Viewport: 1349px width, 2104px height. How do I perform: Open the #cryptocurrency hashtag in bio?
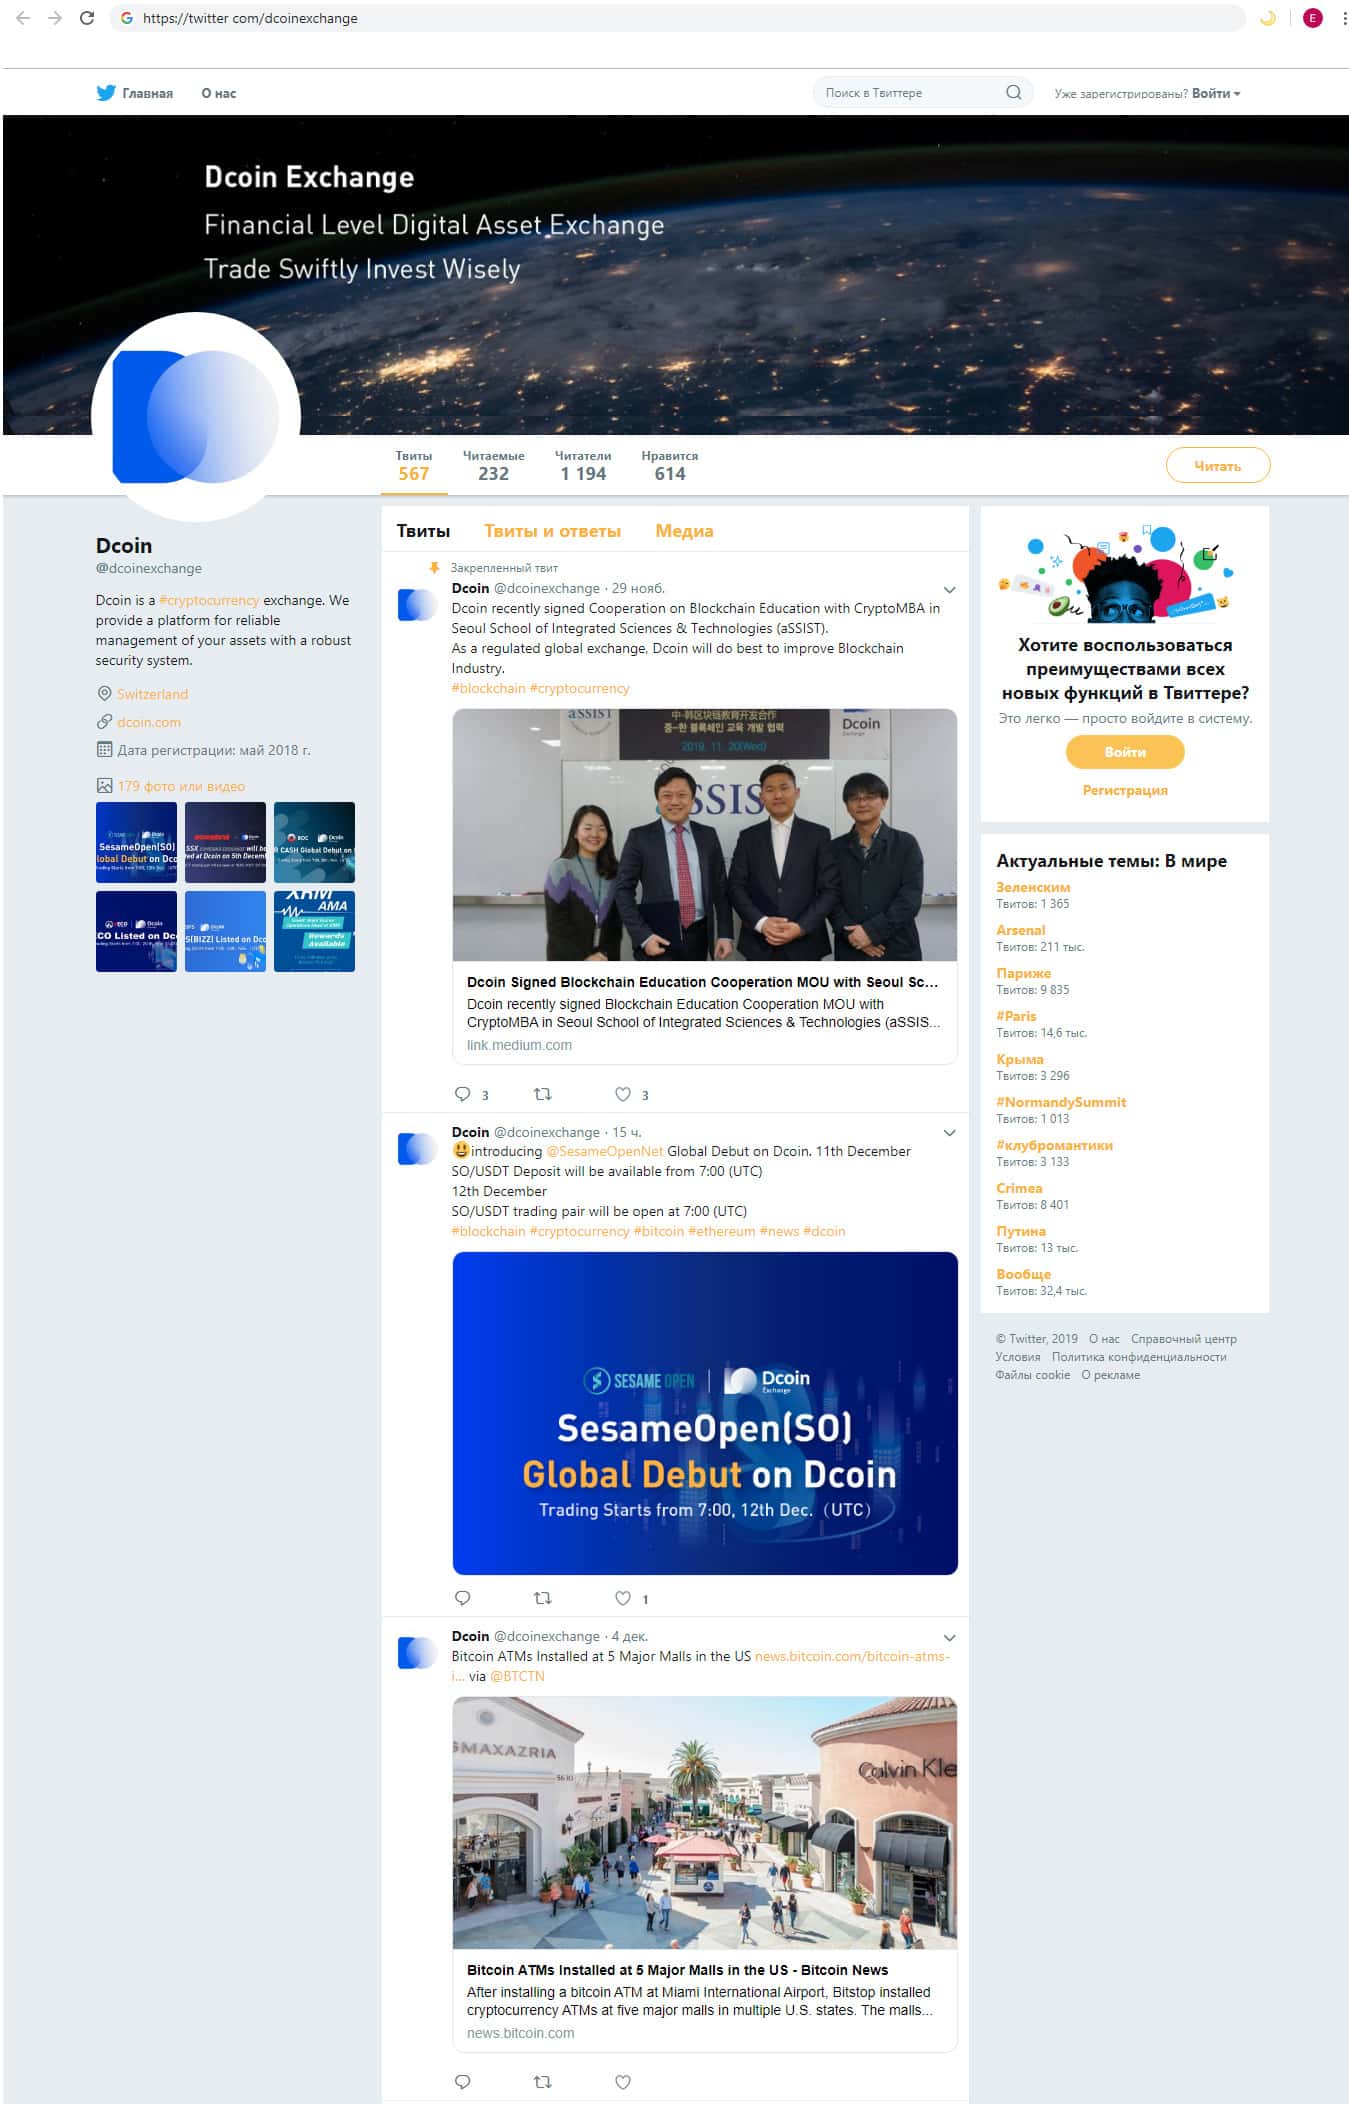[209, 600]
